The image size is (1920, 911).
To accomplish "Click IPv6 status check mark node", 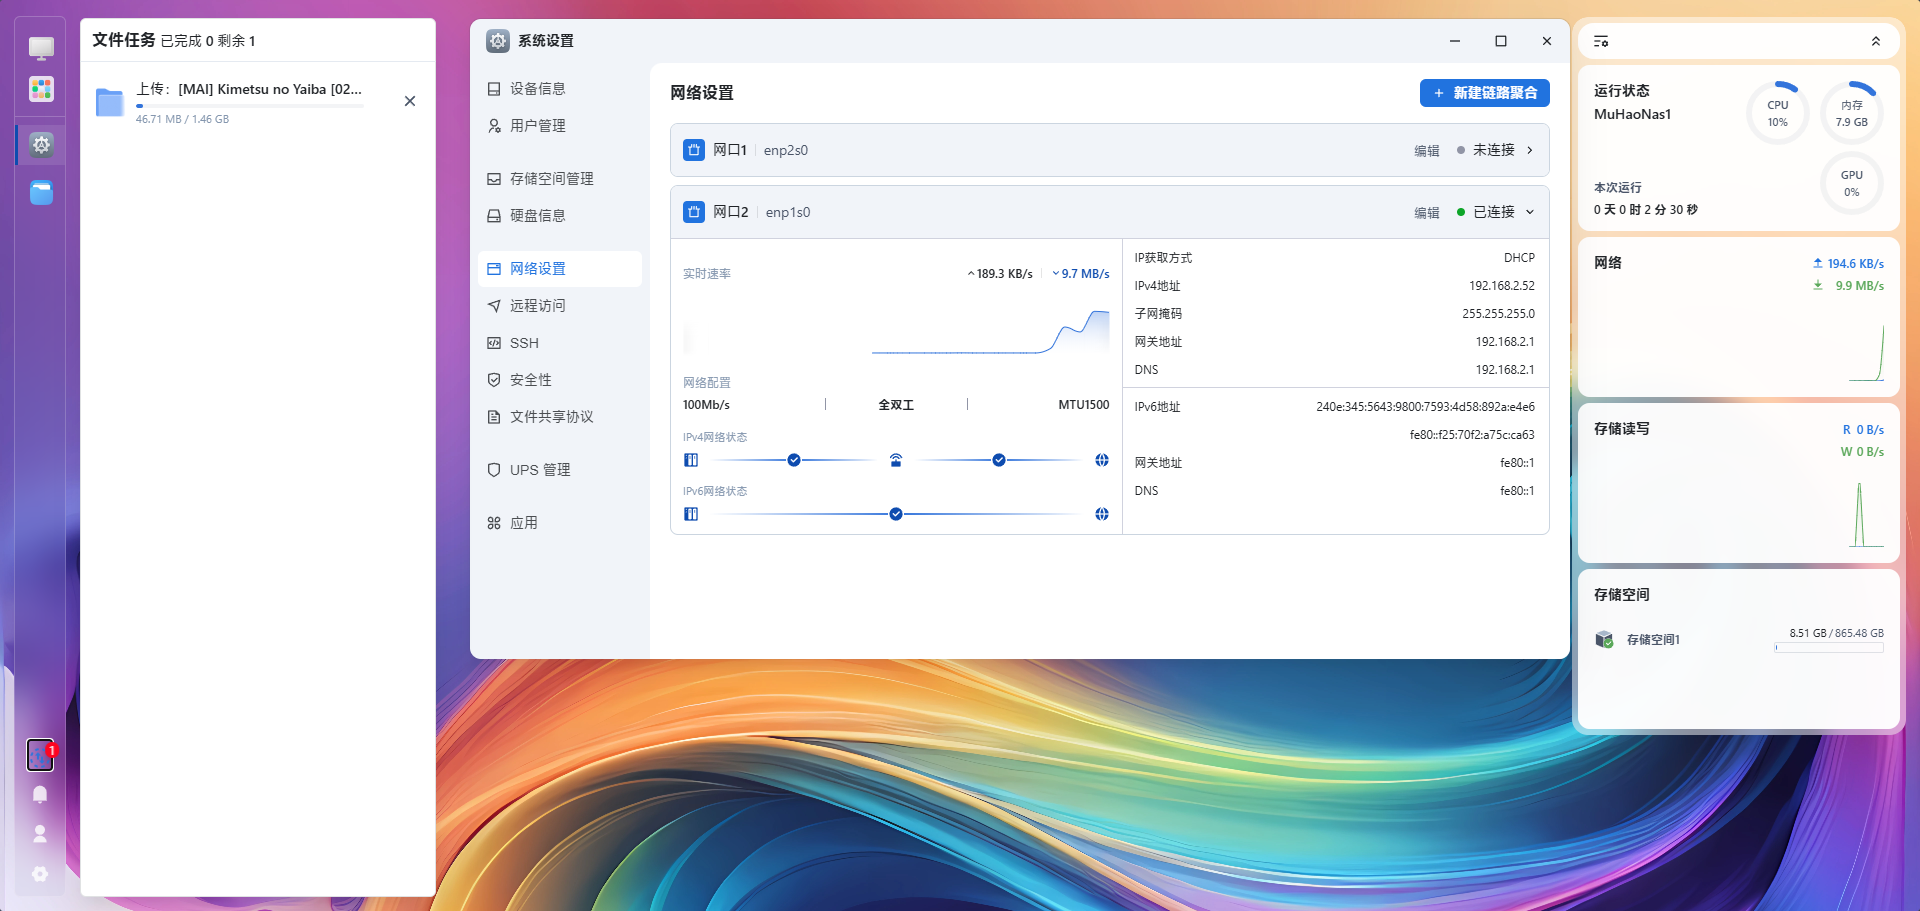I will click(x=896, y=514).
